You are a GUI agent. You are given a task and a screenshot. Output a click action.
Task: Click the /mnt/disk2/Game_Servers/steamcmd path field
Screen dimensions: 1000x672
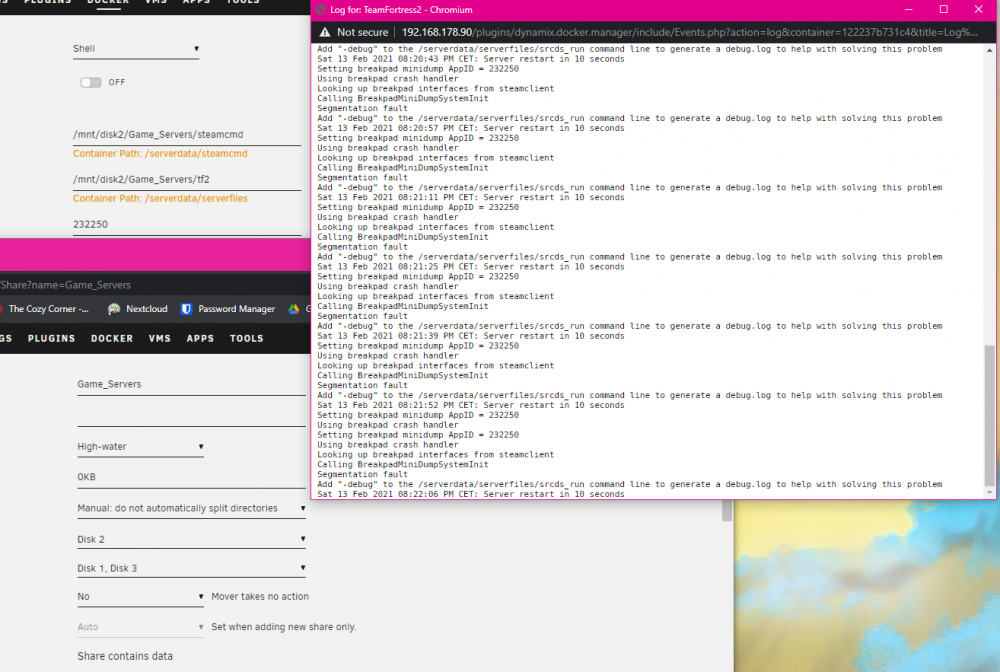[187, 135]
